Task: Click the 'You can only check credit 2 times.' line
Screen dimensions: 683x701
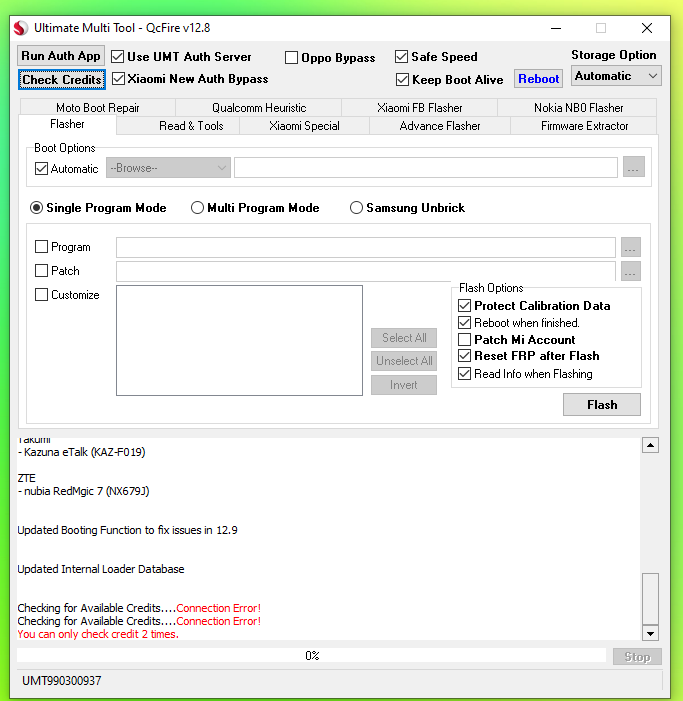Action: [x=98, y=634]
